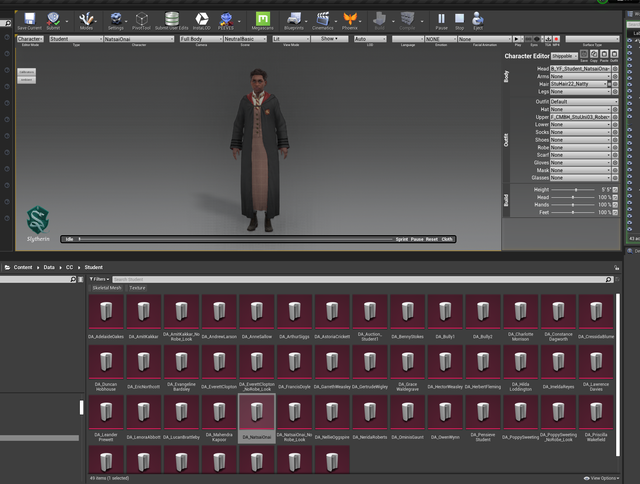The height and width of the screenshot is (484, 640).
Task: Open the View Mode dropdown showing Lit
Action: [291, 39]
